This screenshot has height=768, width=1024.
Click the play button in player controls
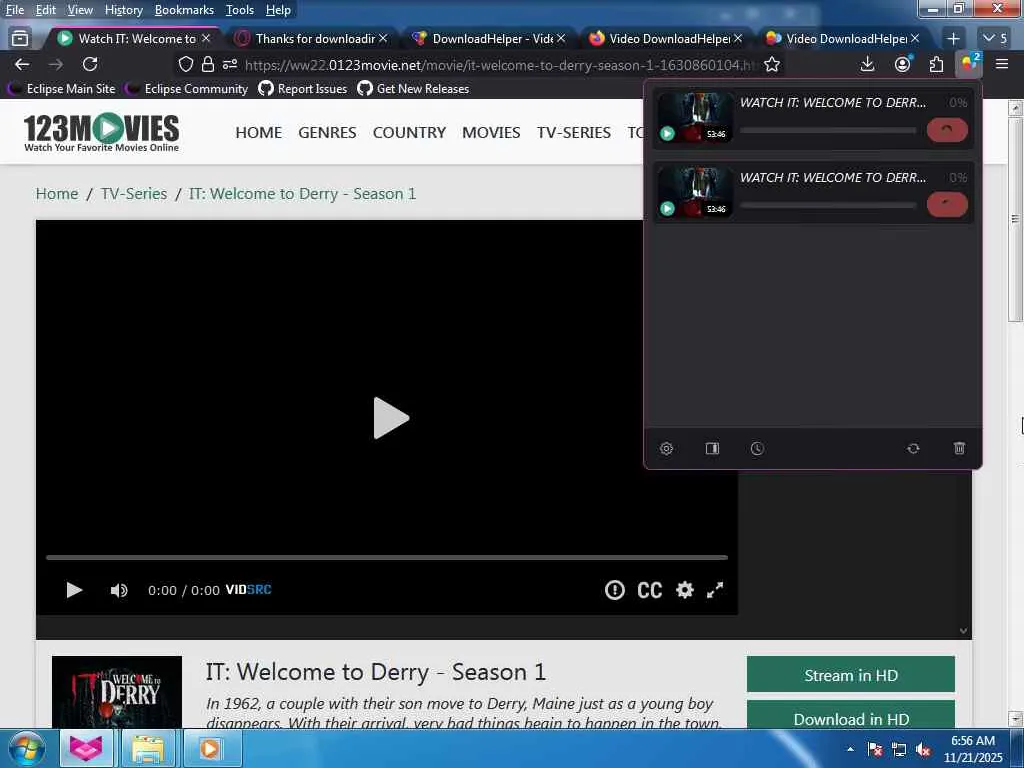(74, 590)
